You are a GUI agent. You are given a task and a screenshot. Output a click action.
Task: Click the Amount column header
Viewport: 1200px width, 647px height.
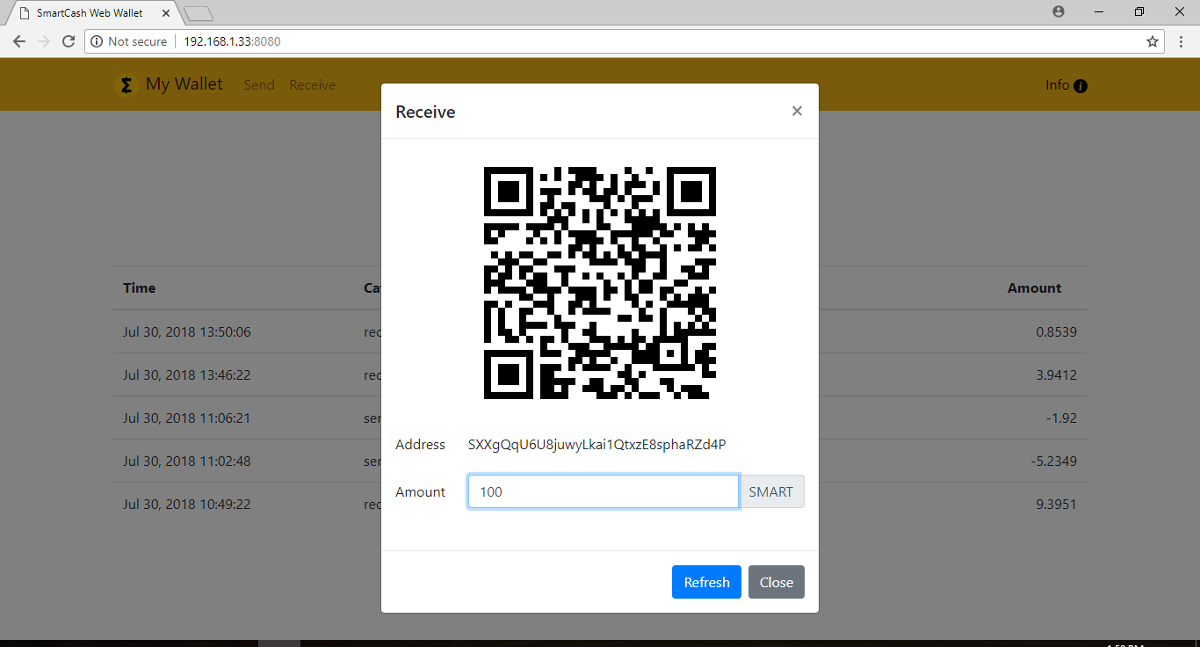pos(1034,288)
